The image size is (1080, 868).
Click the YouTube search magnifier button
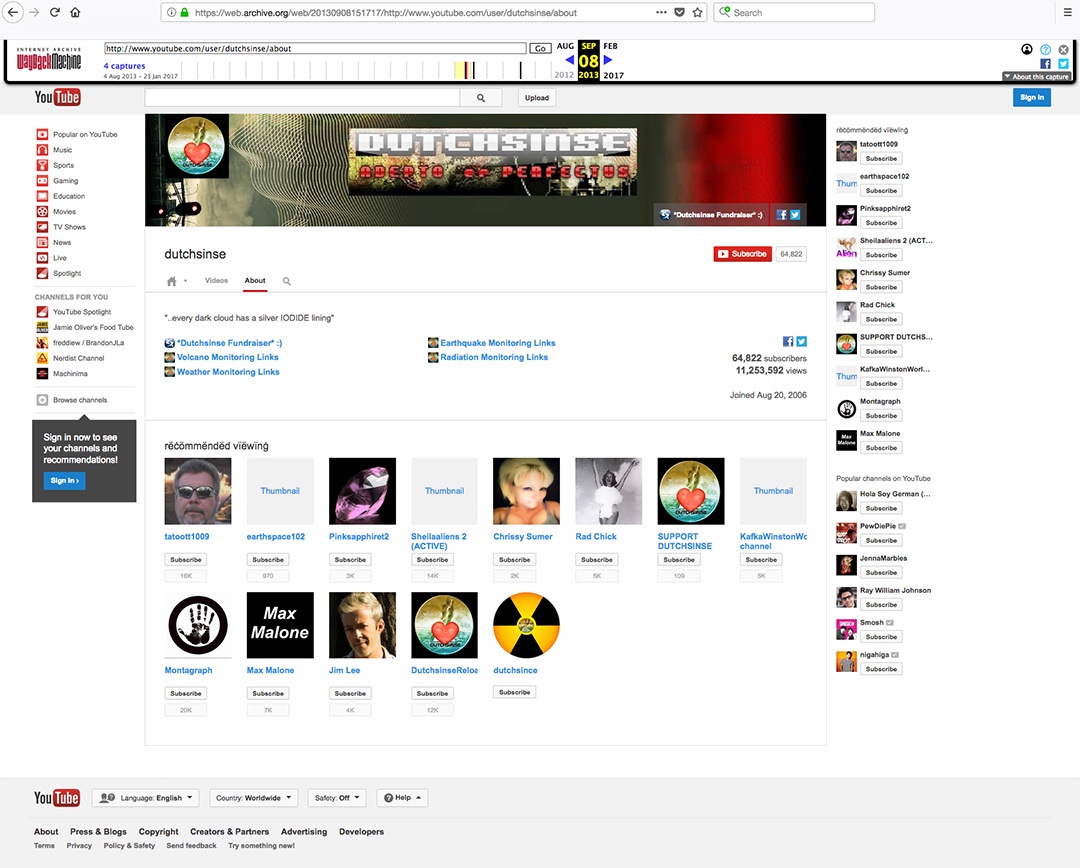point(481,98)
